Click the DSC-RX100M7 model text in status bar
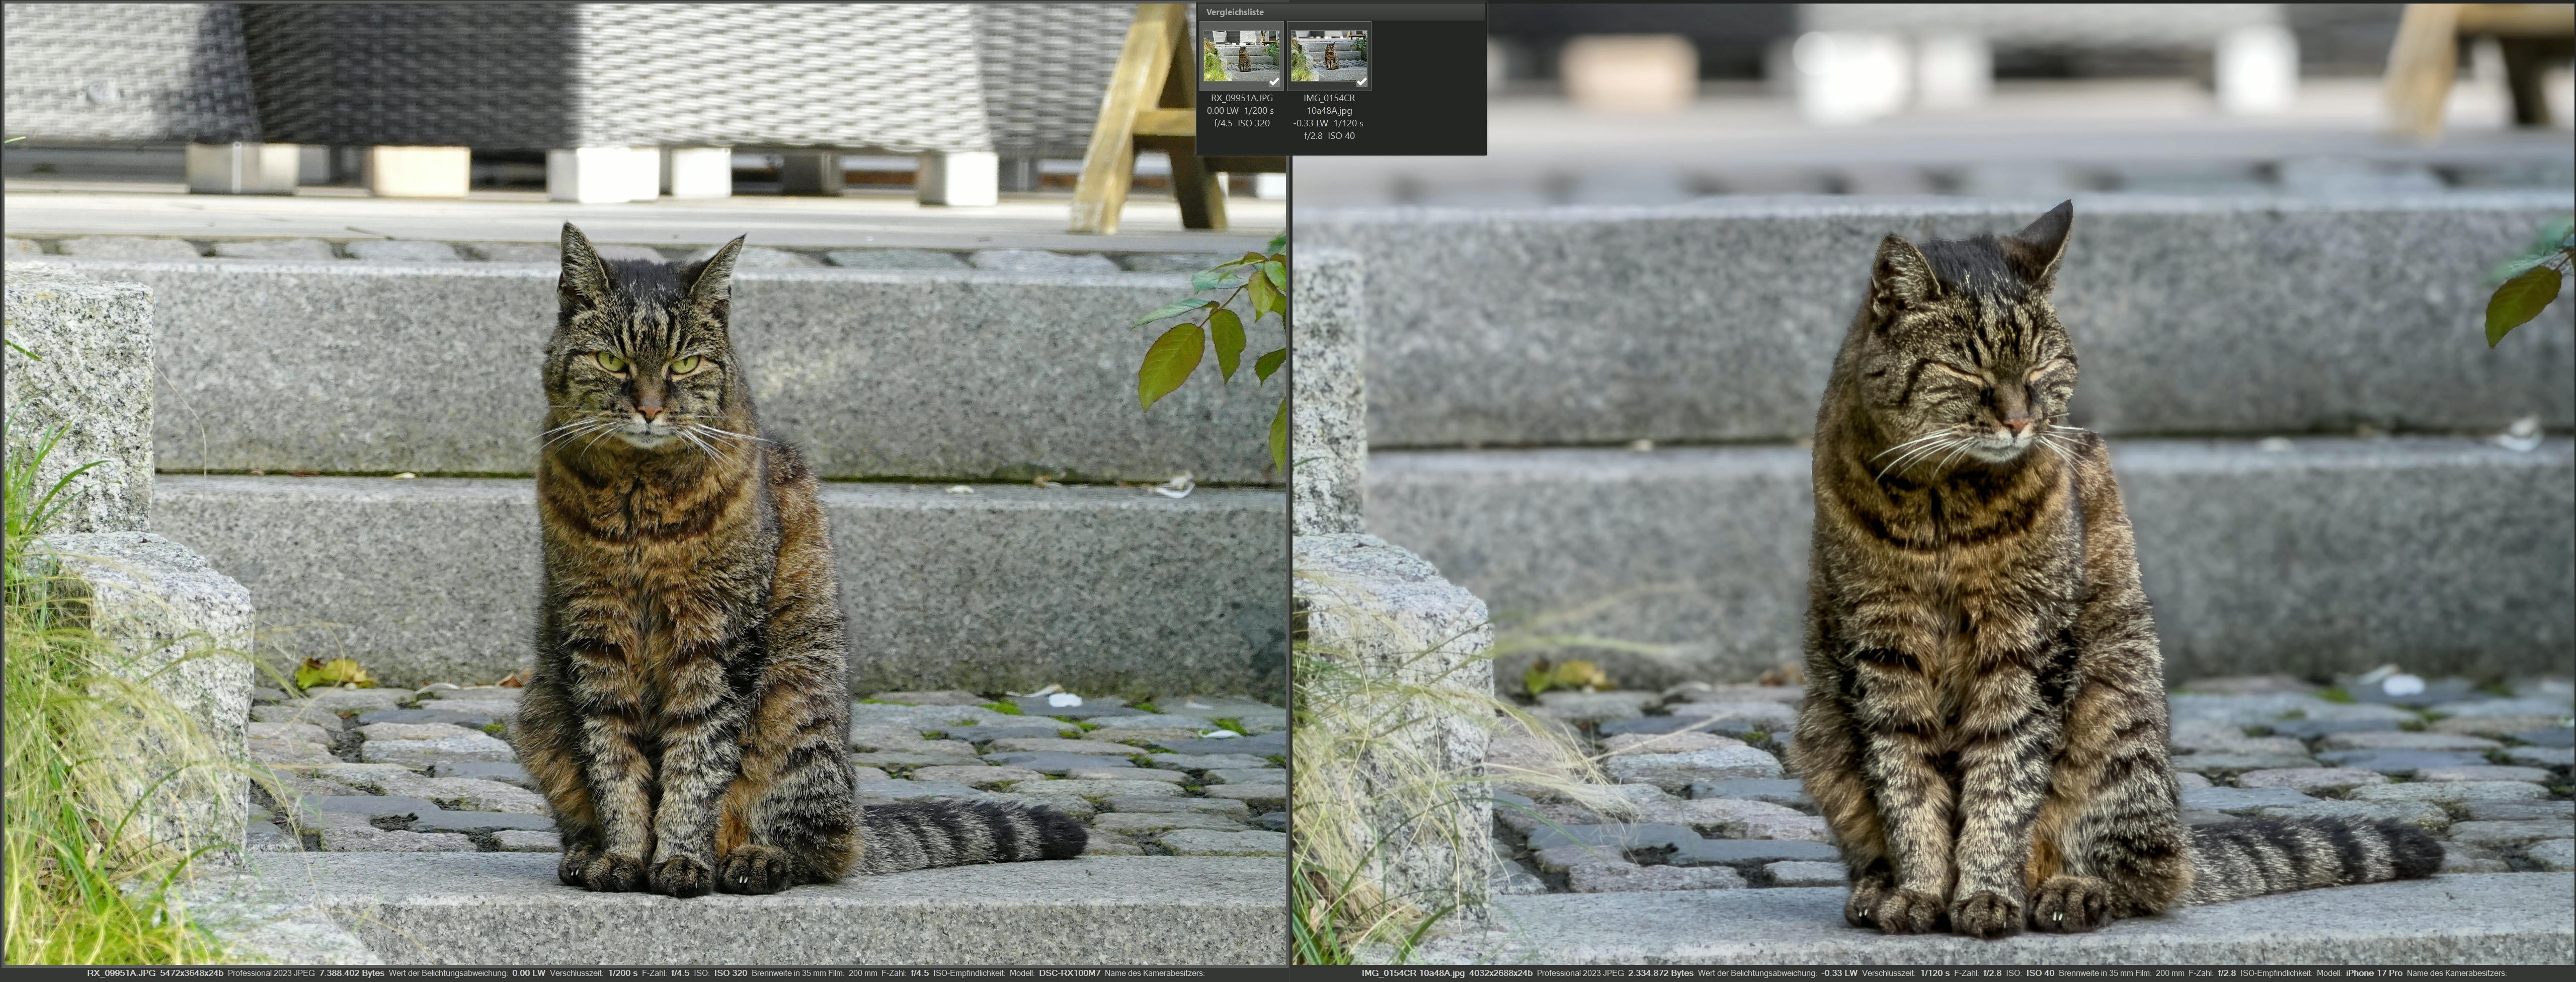 click(1069, 973)
